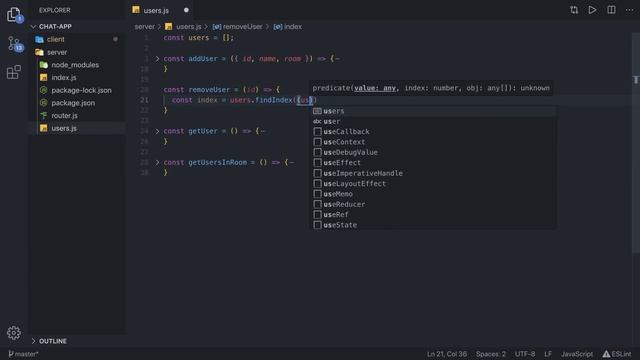Change the JavaScript language mode
This screenshot has height=360, width=640.
[x=576, y=354]
